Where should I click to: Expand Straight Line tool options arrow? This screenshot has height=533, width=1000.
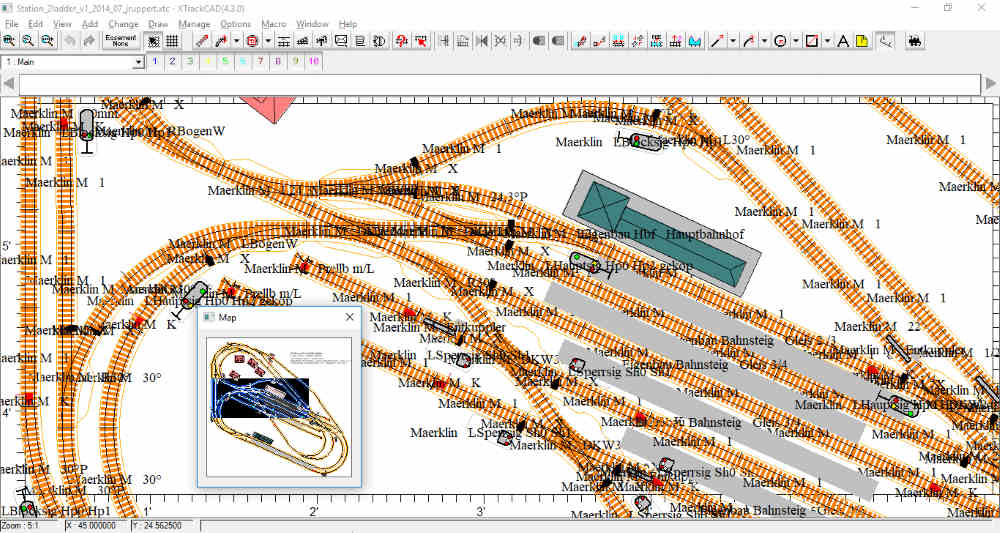click(733, 41)
